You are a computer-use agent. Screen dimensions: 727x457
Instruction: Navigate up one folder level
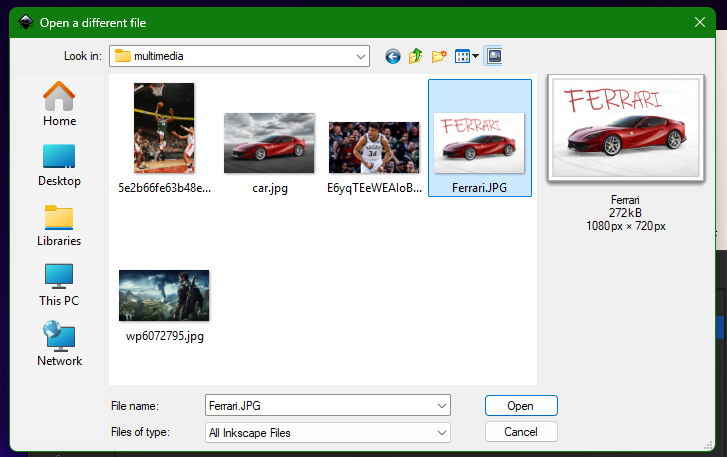click(x=415, y=57)
